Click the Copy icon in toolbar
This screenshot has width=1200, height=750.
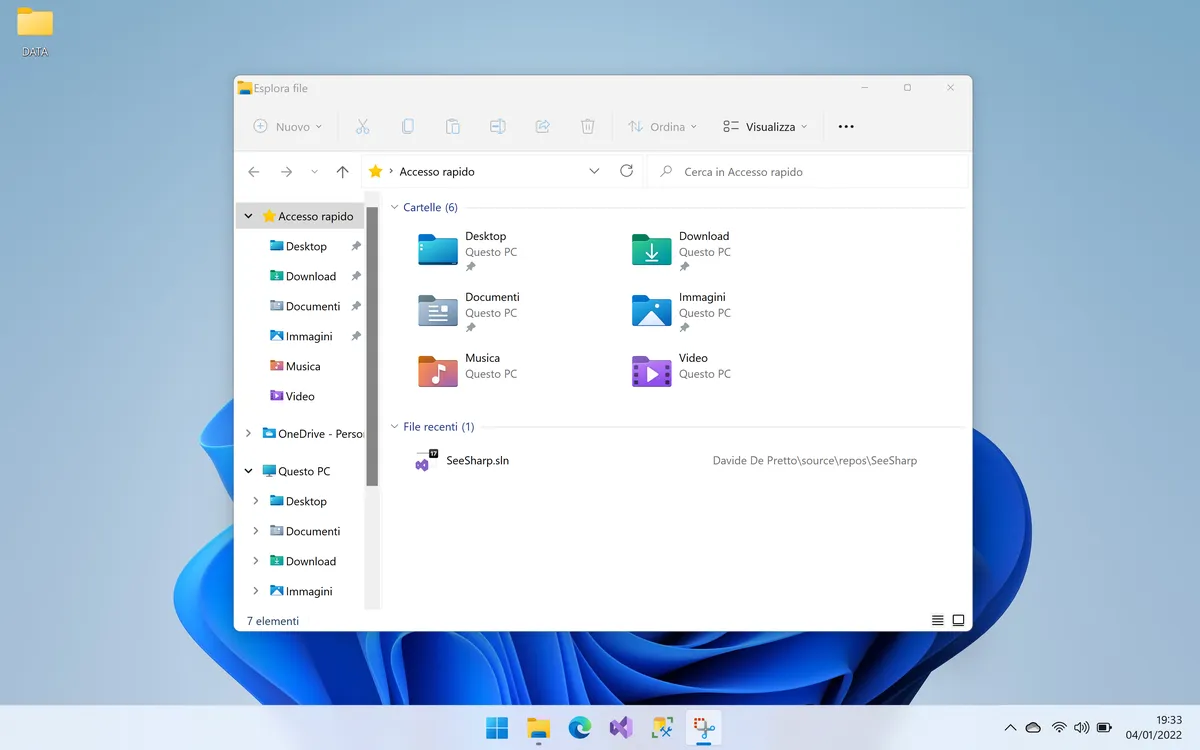tap(407, 127)
